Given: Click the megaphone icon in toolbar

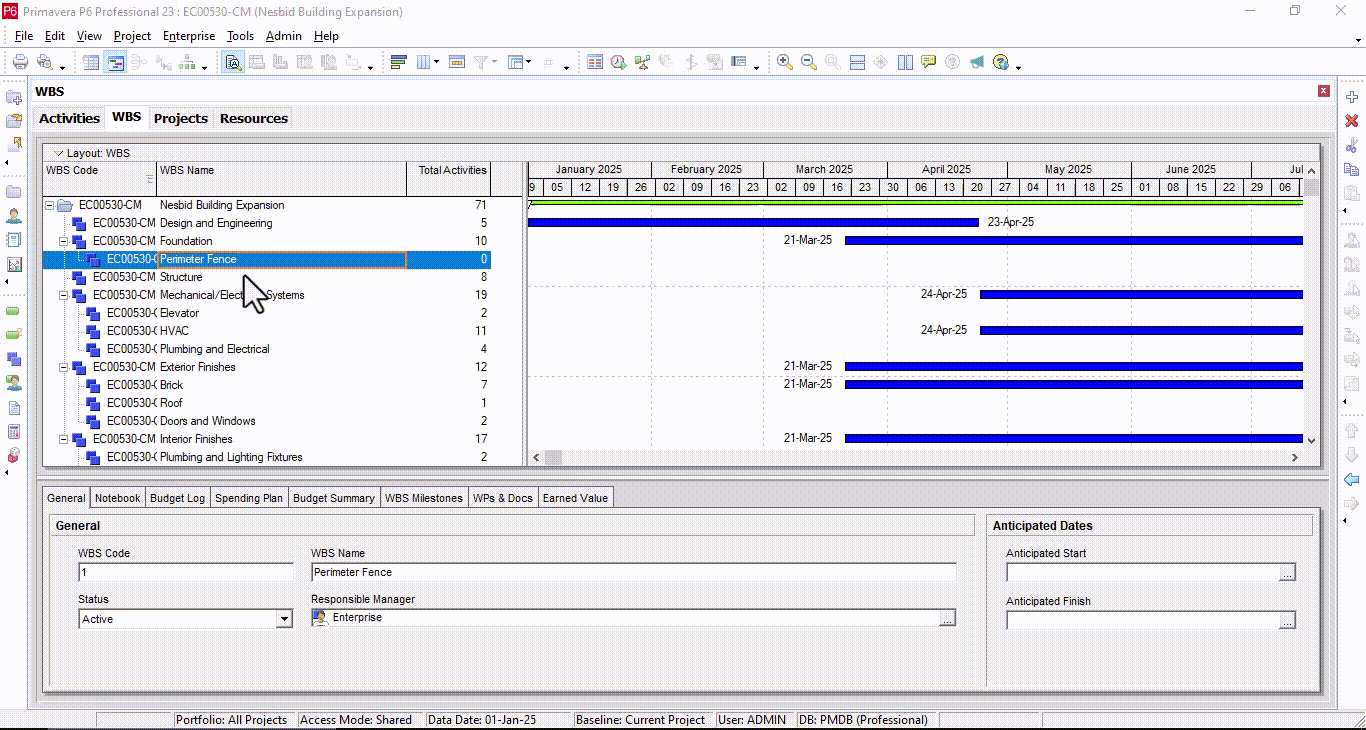Looking at the screenshot, I should pos(977,62).
